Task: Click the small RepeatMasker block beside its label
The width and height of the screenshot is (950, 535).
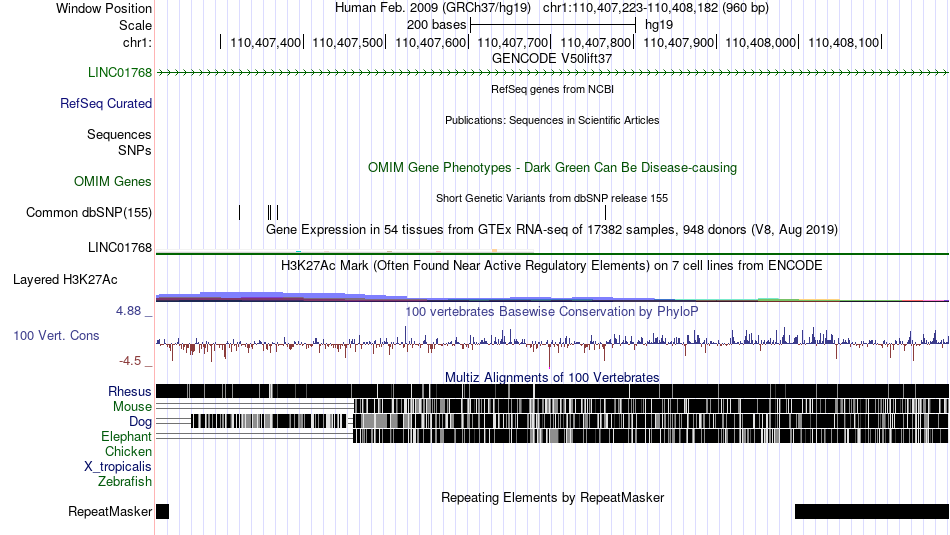Action: (x=162, y=511)
